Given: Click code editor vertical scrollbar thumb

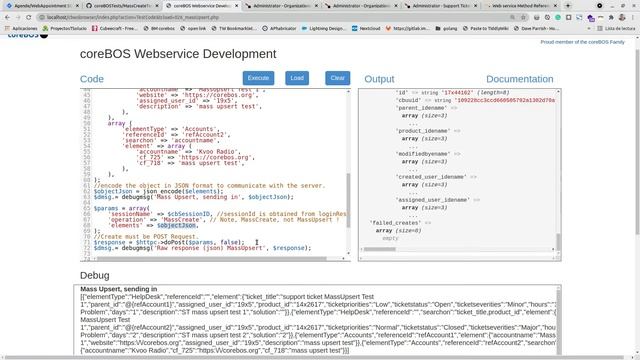Looking at the screenshot, I should point(348,200).
